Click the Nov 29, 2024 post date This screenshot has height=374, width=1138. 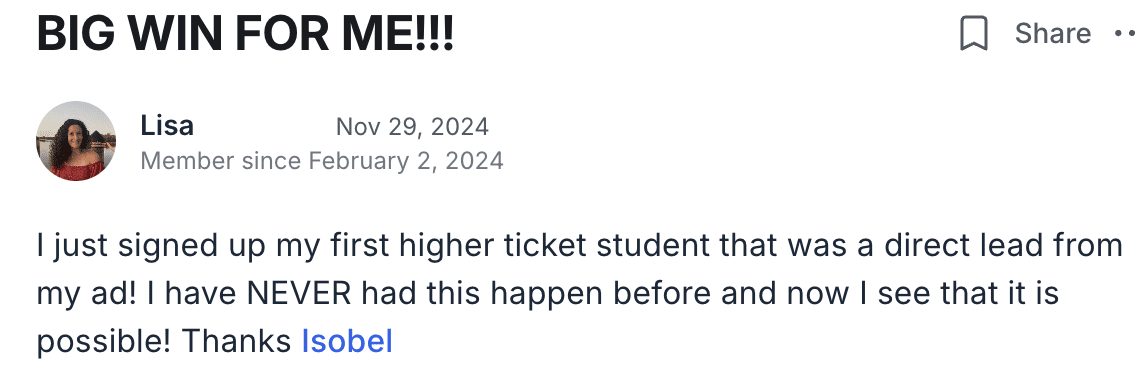pos(412,127)
